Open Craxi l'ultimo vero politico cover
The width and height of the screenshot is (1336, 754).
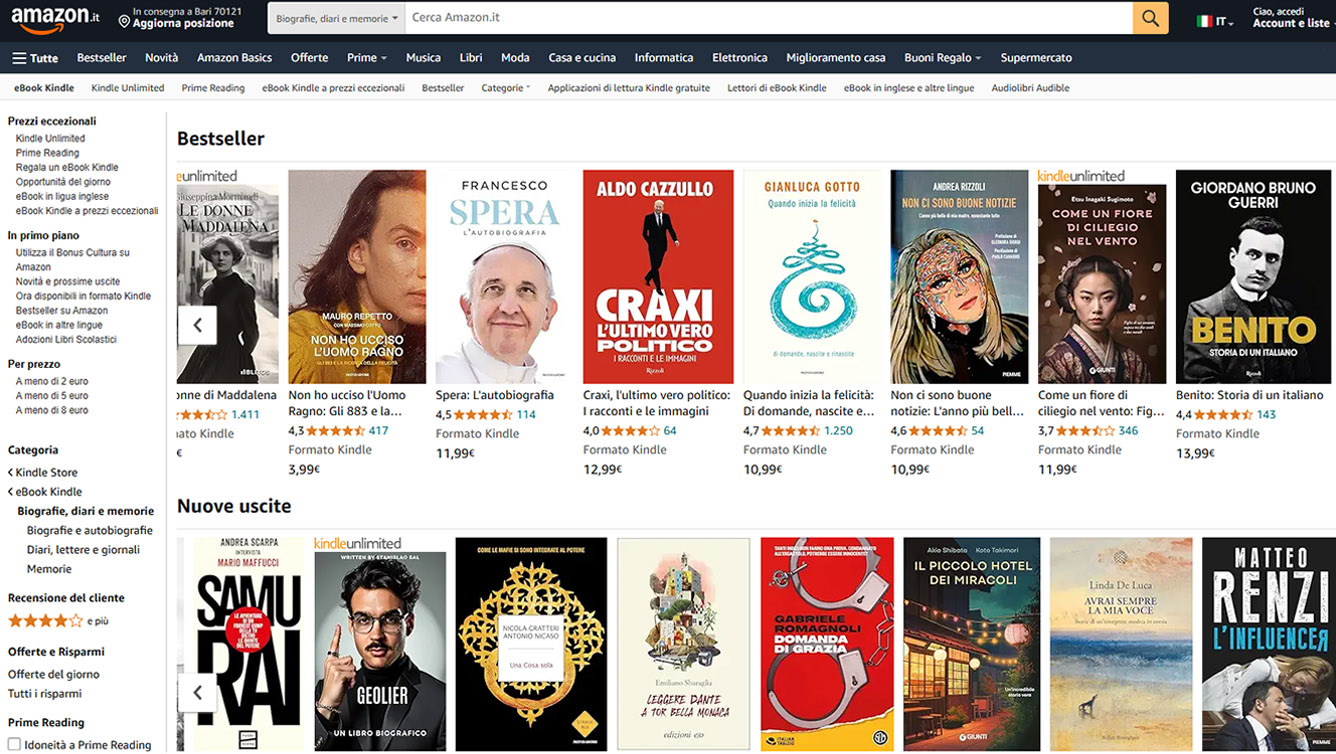click(x=658, y=277)
